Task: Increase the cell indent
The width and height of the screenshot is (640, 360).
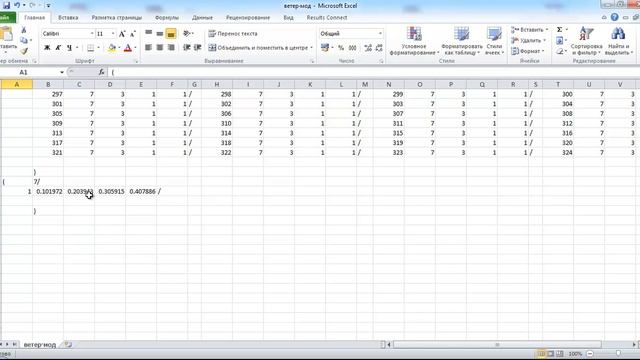Action: [x=198, y=48]
